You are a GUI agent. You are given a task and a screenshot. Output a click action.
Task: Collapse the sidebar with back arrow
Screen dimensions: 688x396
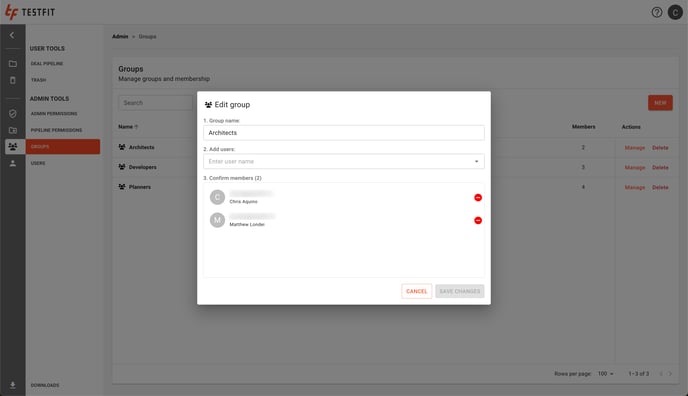point(12,35)
